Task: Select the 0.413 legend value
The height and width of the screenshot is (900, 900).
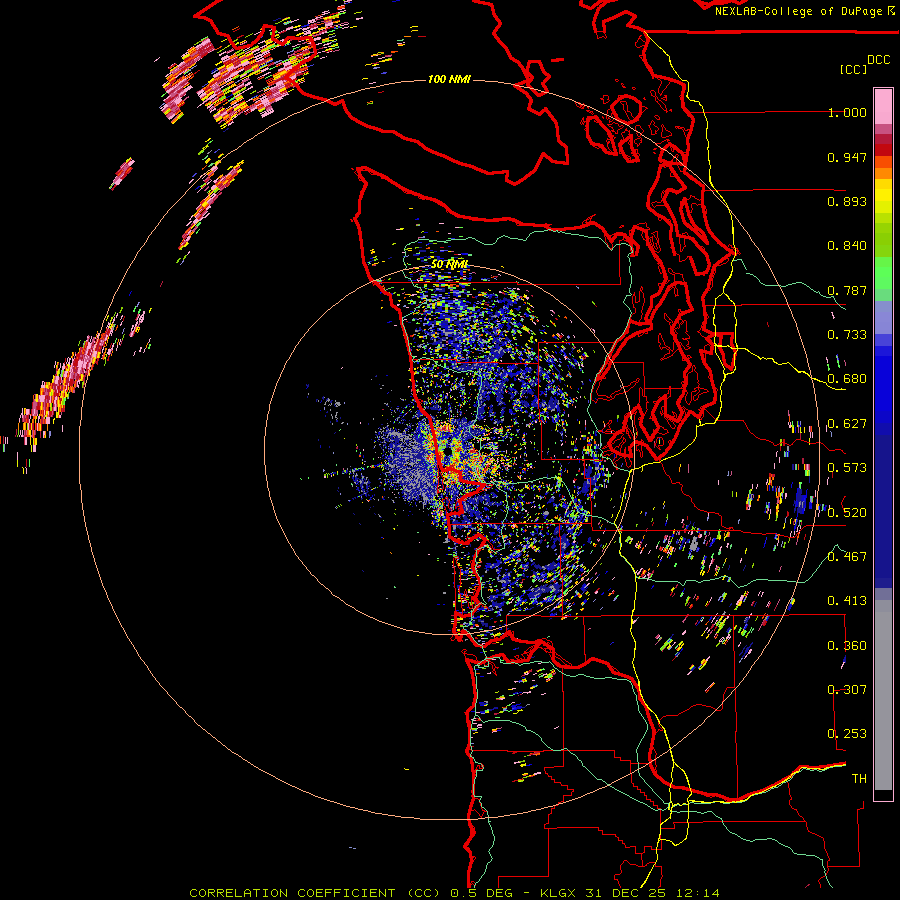Action: click(847, 601)
